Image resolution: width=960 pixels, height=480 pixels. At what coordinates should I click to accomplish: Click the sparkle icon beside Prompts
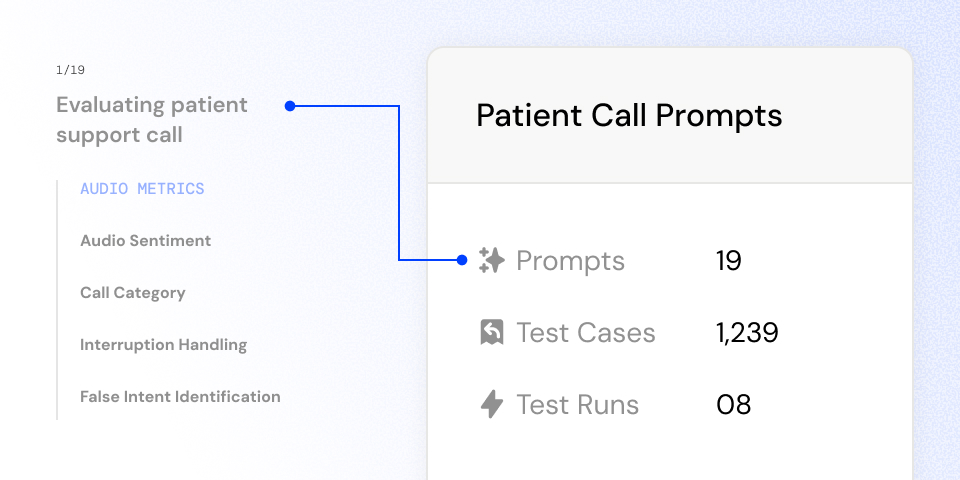(491, 261)
